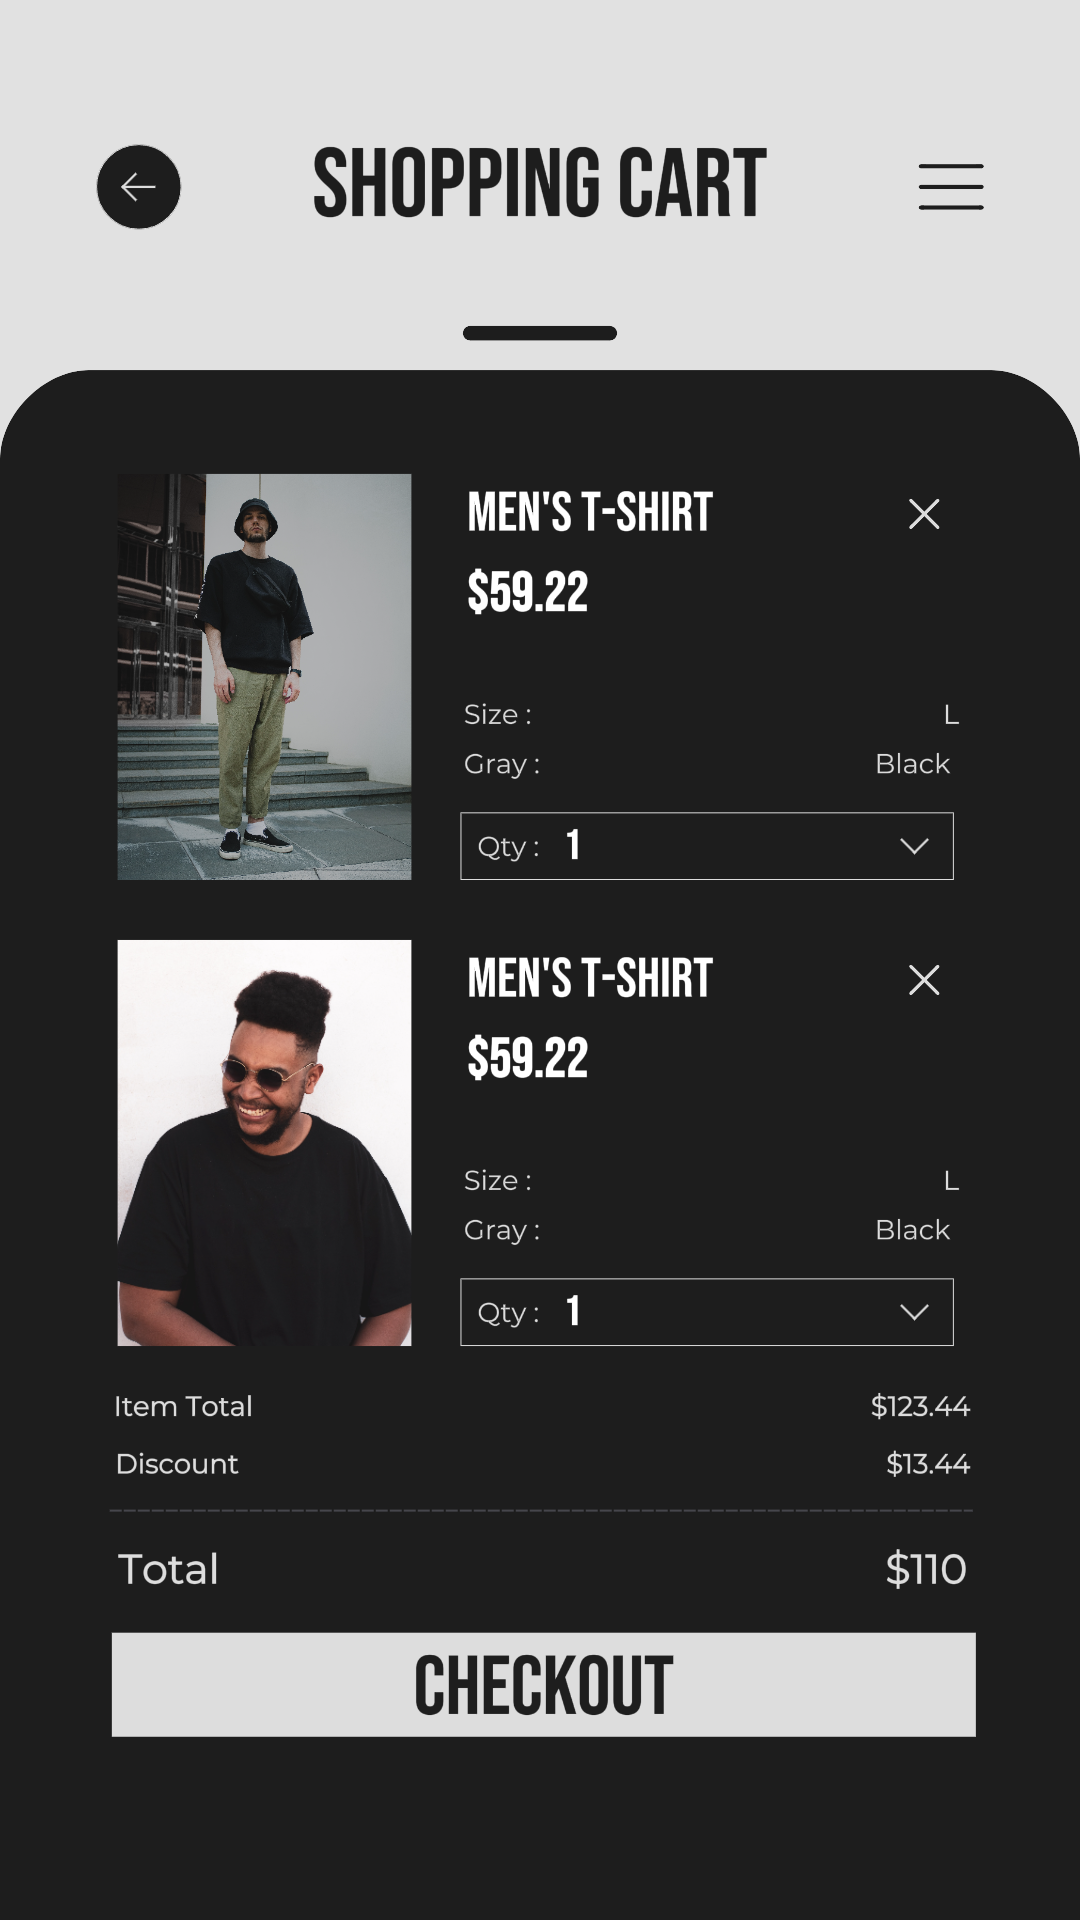The image size is (1080, 1920).
Task: Open the hamburger menu
Action: pyautogui.click(x=950, y=187)
